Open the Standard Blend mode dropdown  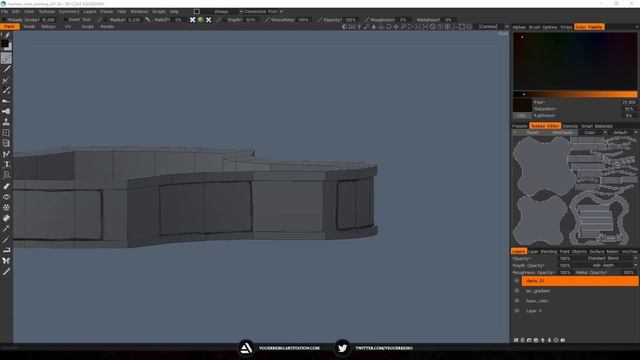tap(606, 258)
